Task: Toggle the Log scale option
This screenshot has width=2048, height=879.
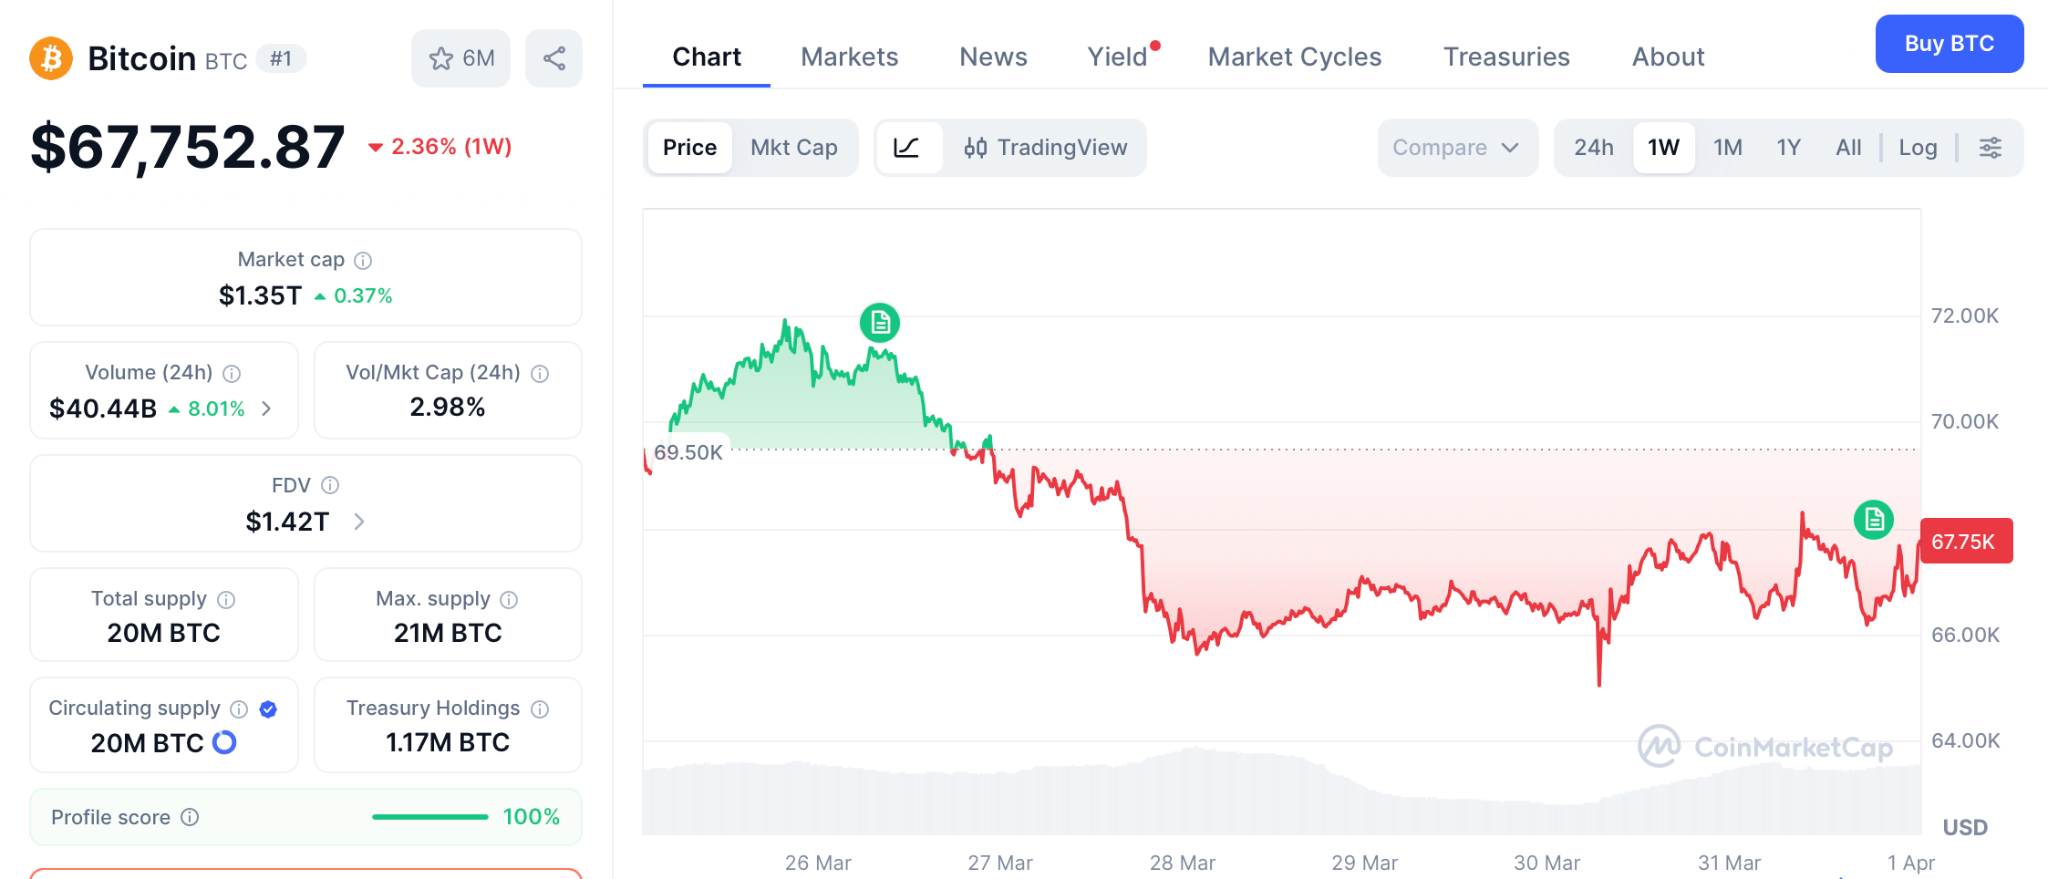Action: (x=1917, y=148)
